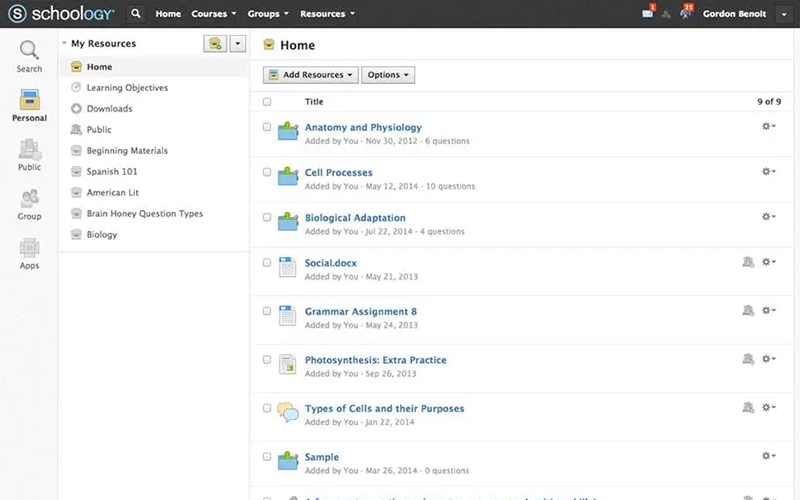This screenshot has width=800, height=500.
Task: Click the Schoology logo
Action: [x=61, y=14]
